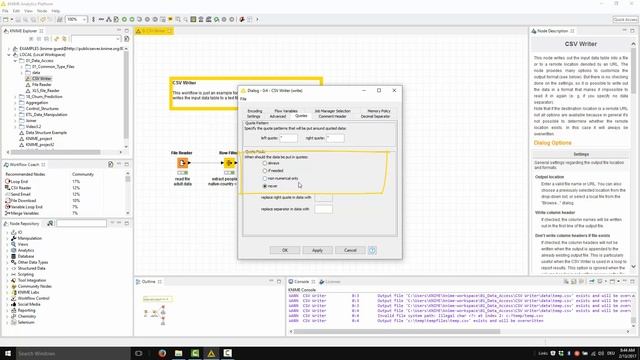Expand the Manipulation category
Viewport: 640px width, 360px height.
(7, 238)
